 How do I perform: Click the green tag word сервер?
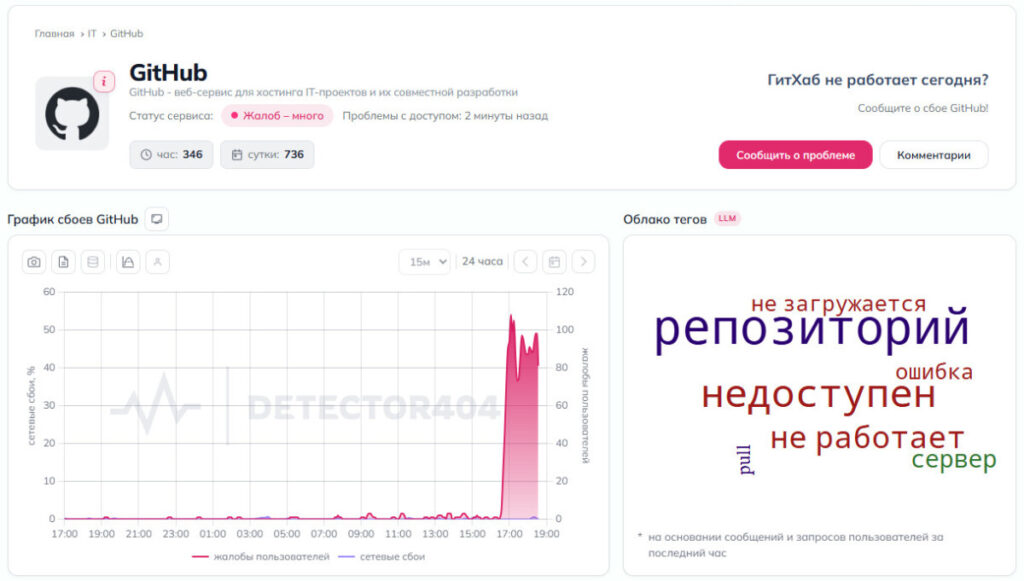[954, 460]
